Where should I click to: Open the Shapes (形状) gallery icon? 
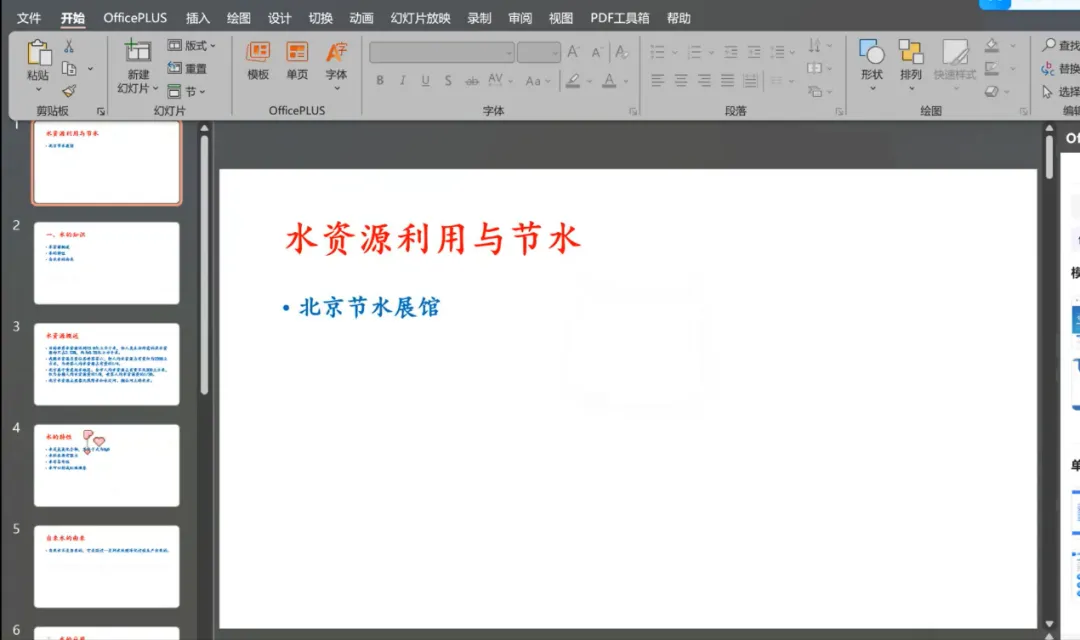pos(872,52)
